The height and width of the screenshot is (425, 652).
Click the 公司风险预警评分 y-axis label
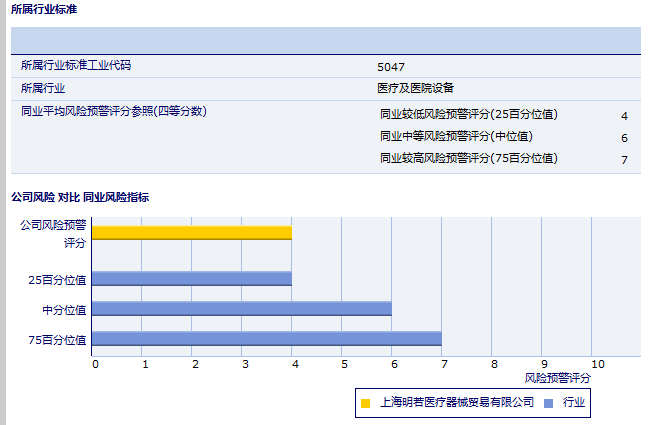click(x=61, y=233)
